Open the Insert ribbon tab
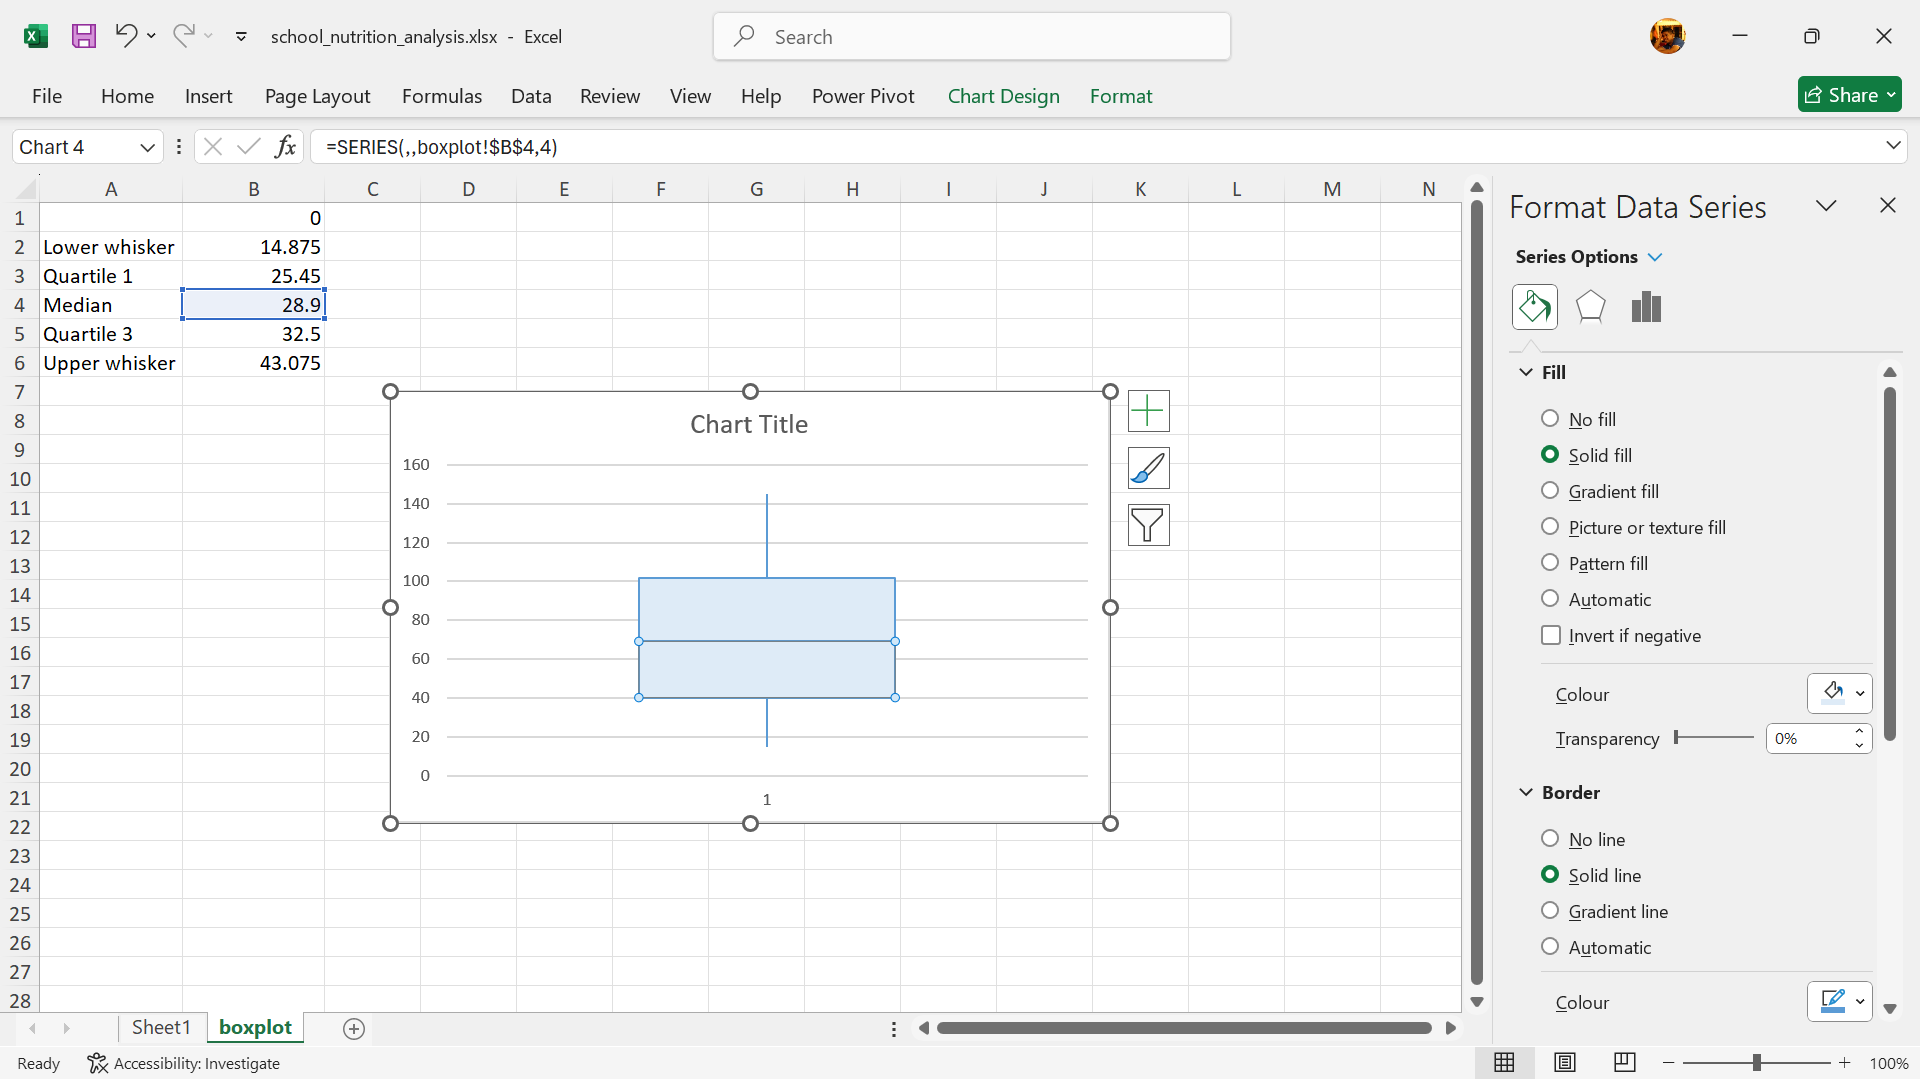This screenshot has width=1920, height=1080. 208,96
